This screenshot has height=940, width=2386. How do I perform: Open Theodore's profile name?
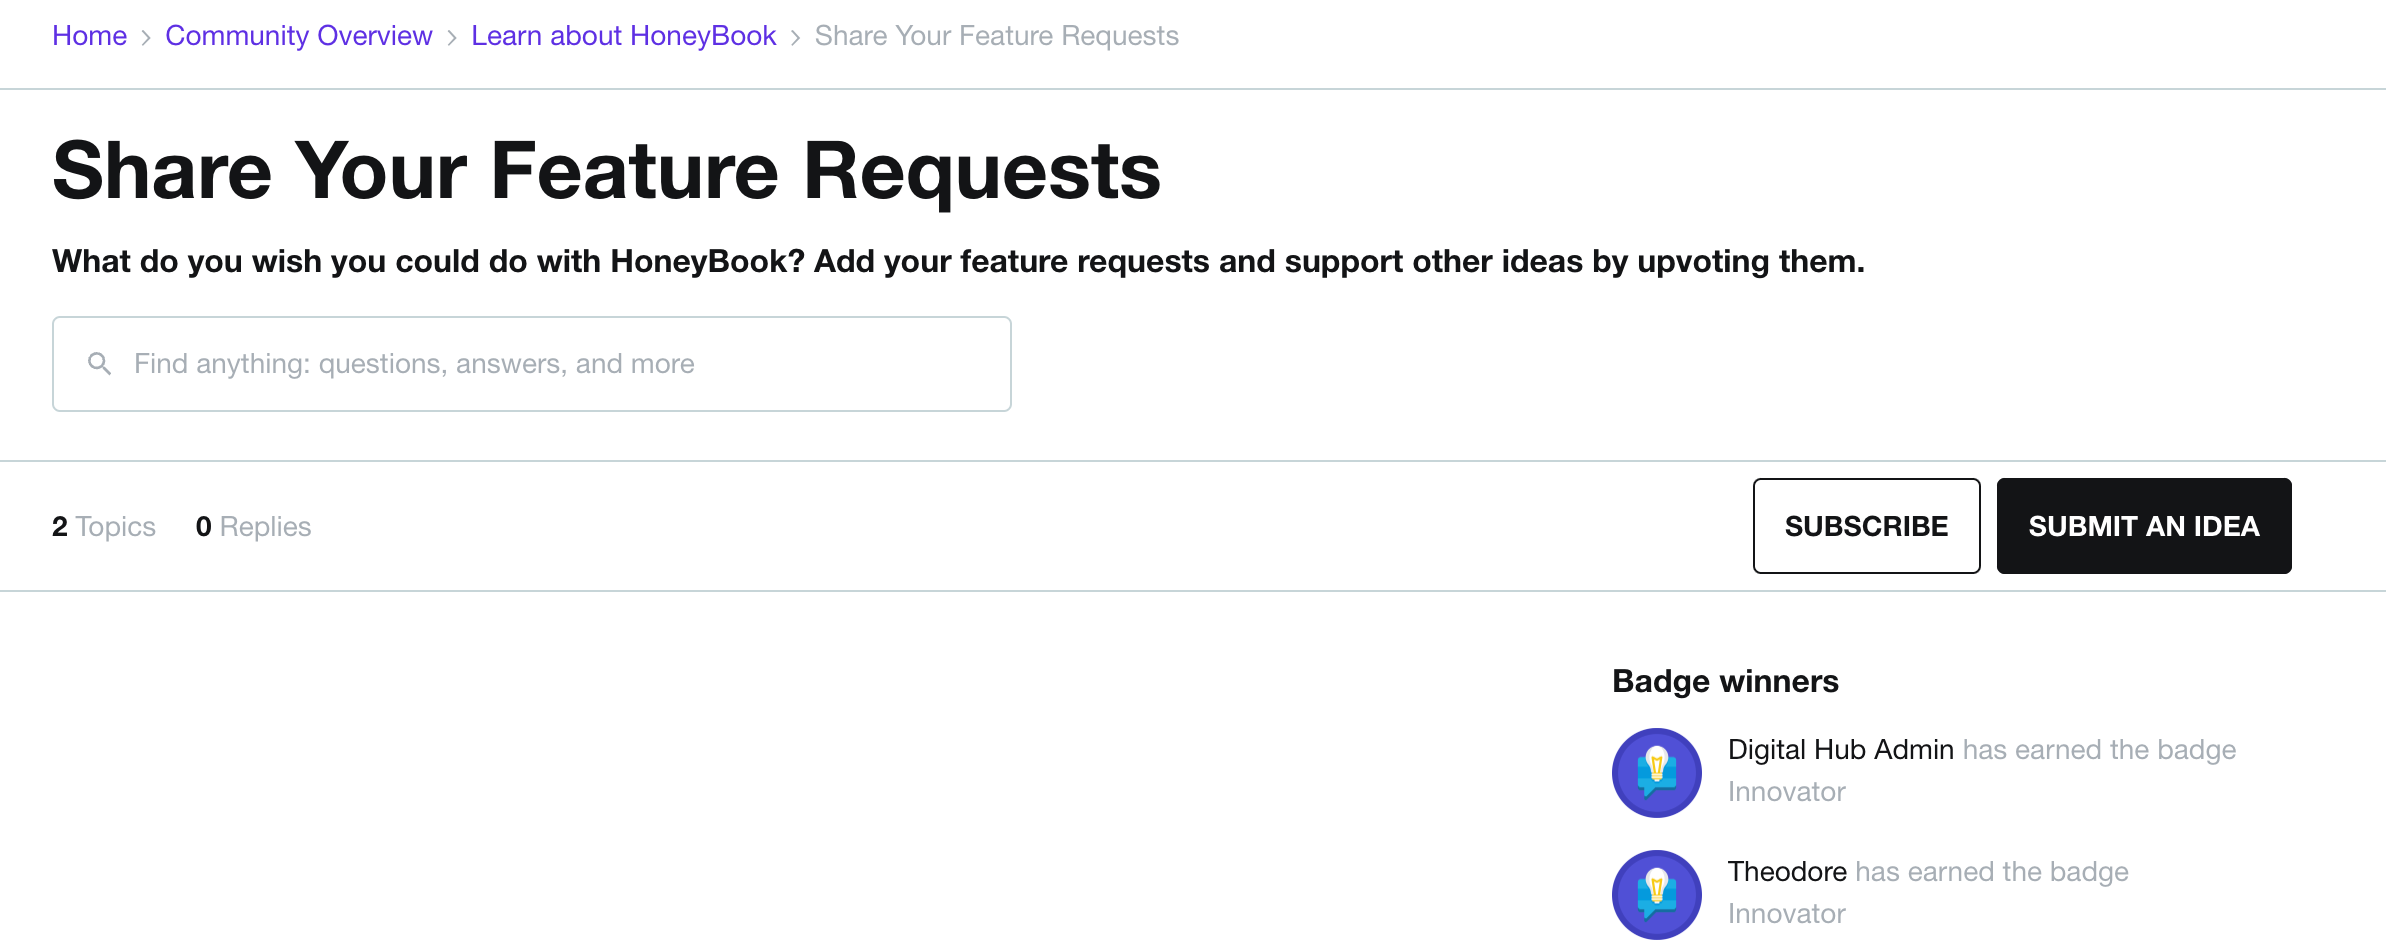coord(1787,872)
